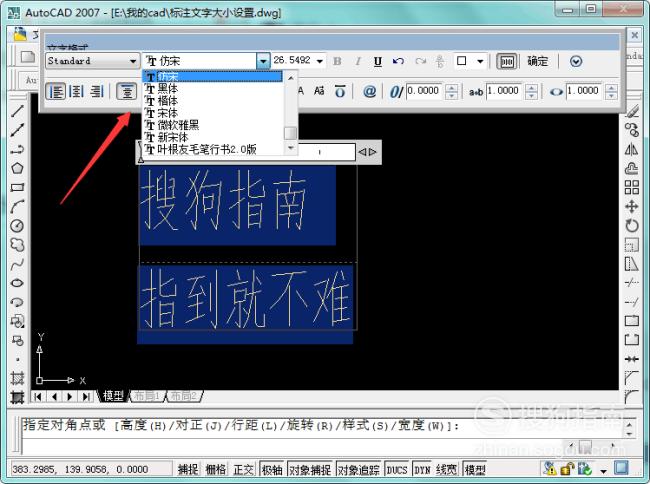Image resolution: width=650 pixels, height=484 pixels.
Task: Select the Revision Cloud tool
Action: tap(17, 245)
